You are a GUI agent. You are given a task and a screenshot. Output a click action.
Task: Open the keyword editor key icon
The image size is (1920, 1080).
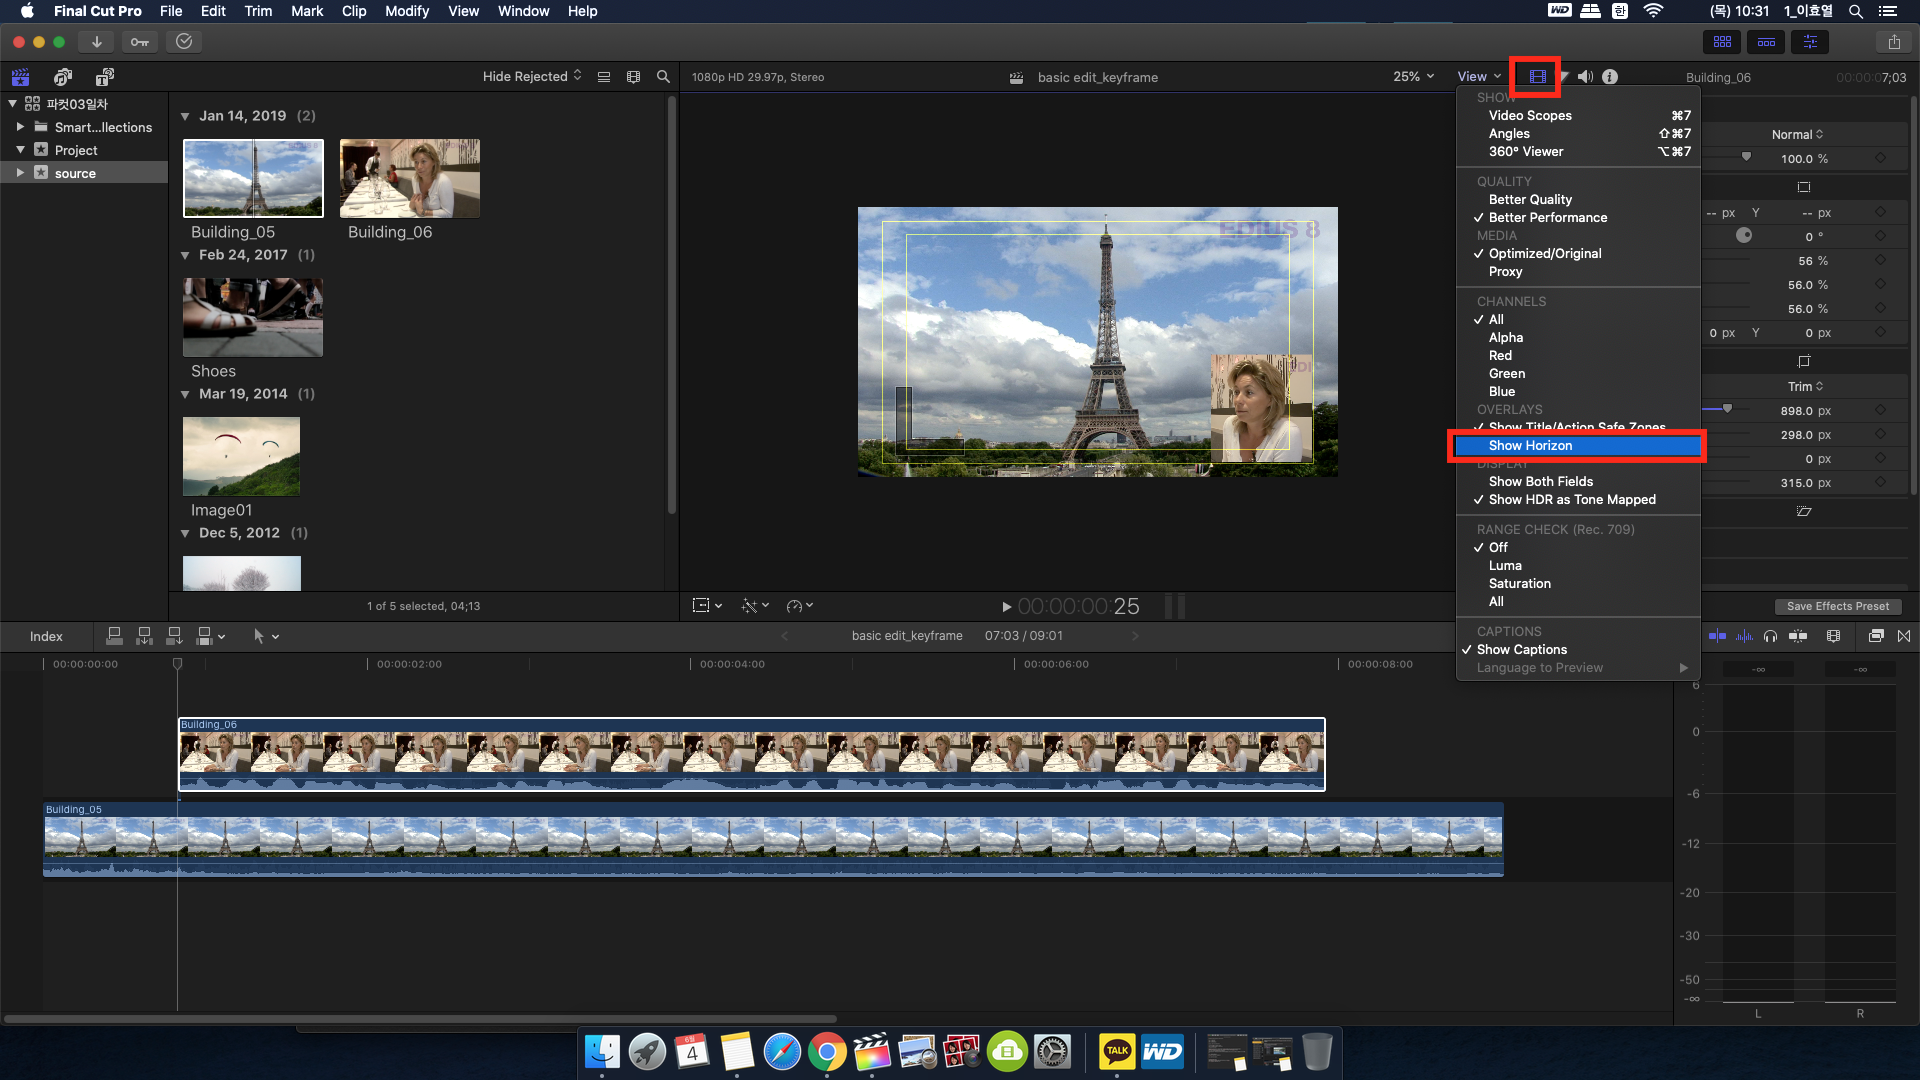coord(140,42)
